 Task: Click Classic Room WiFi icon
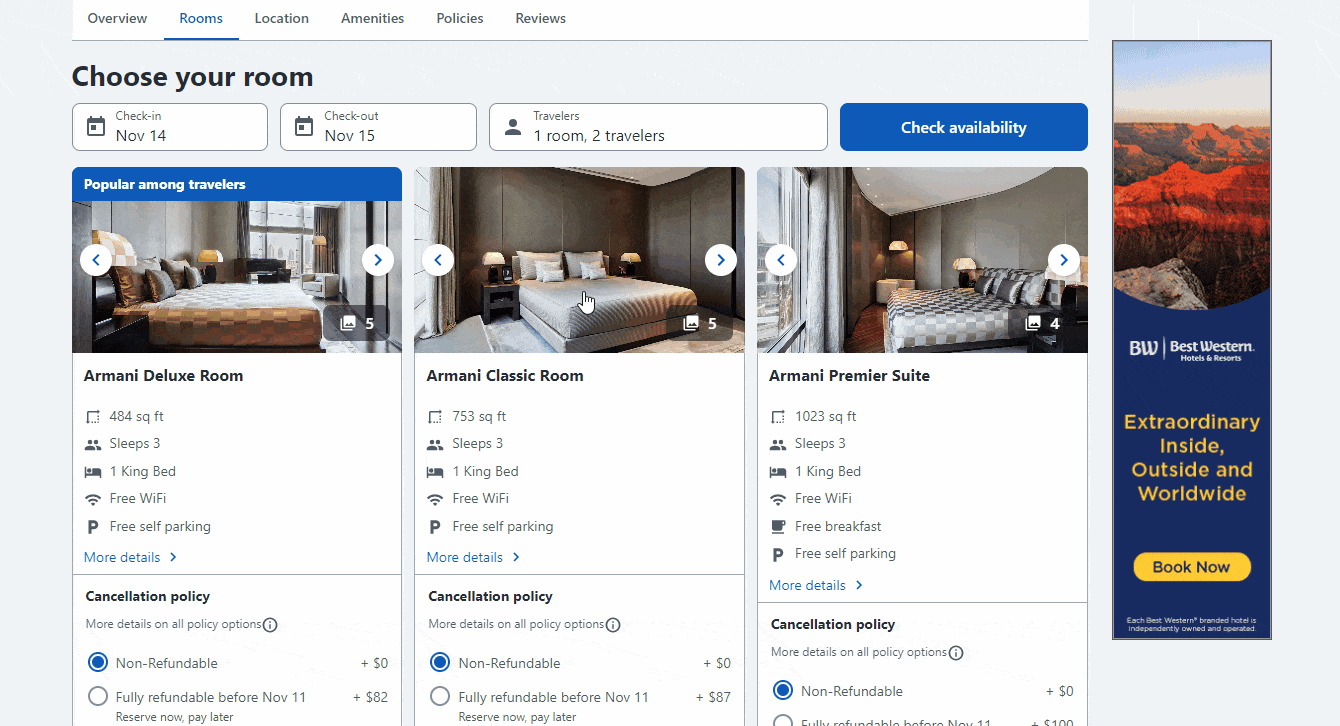(435, 499)
